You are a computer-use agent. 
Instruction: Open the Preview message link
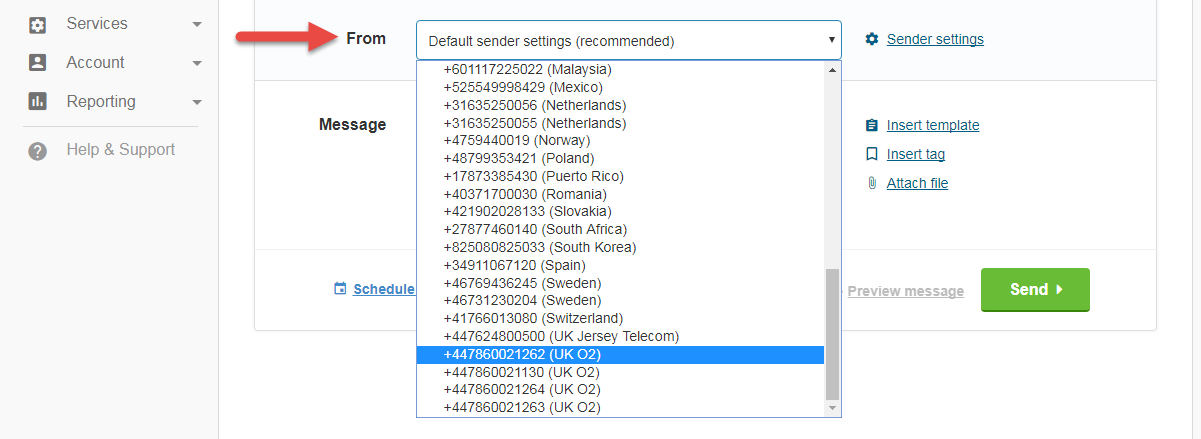[x=905, y=291]
